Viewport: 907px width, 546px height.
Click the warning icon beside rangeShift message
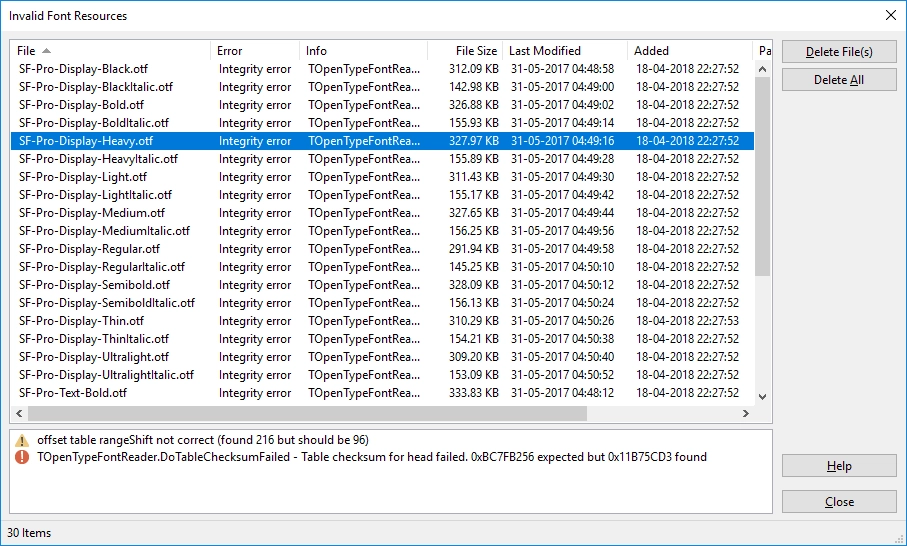pyautogui.click(x=22, y=440)
